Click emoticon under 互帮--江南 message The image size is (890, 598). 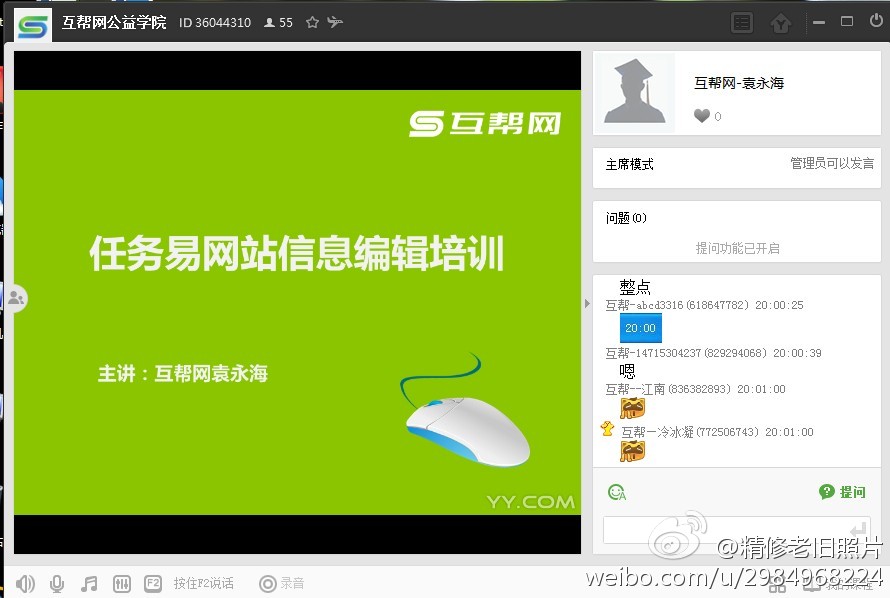633,408
